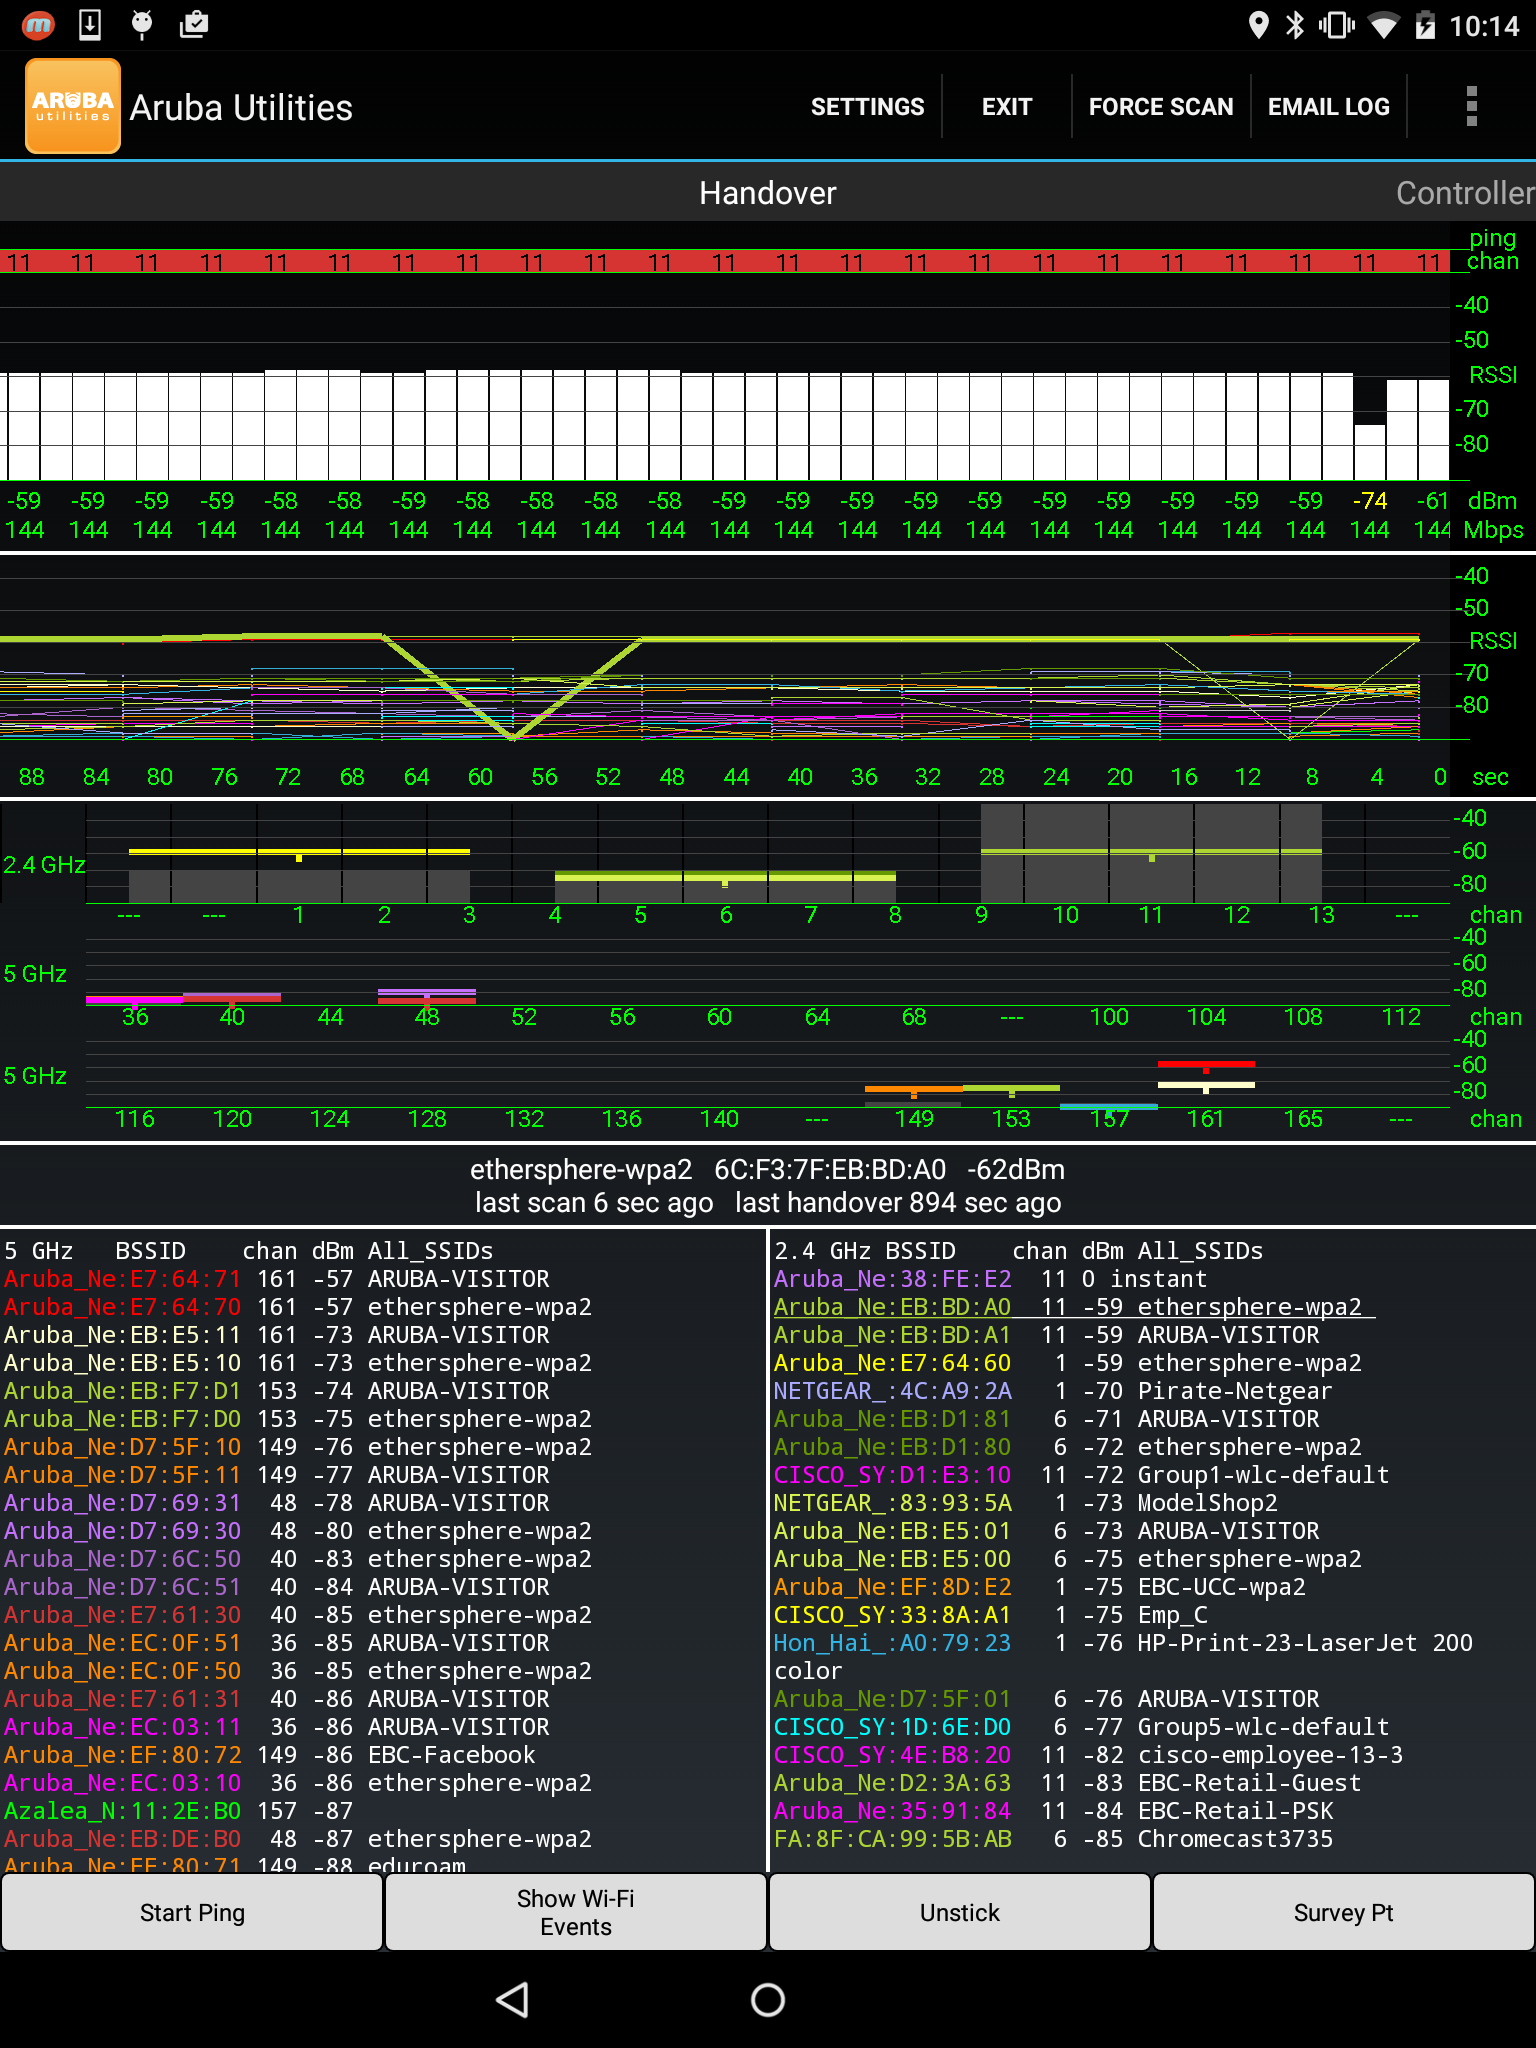Tap the last handover 894 sec ago text
This screenshot has height=2048, width=1536.
(x=898, y=1202)
